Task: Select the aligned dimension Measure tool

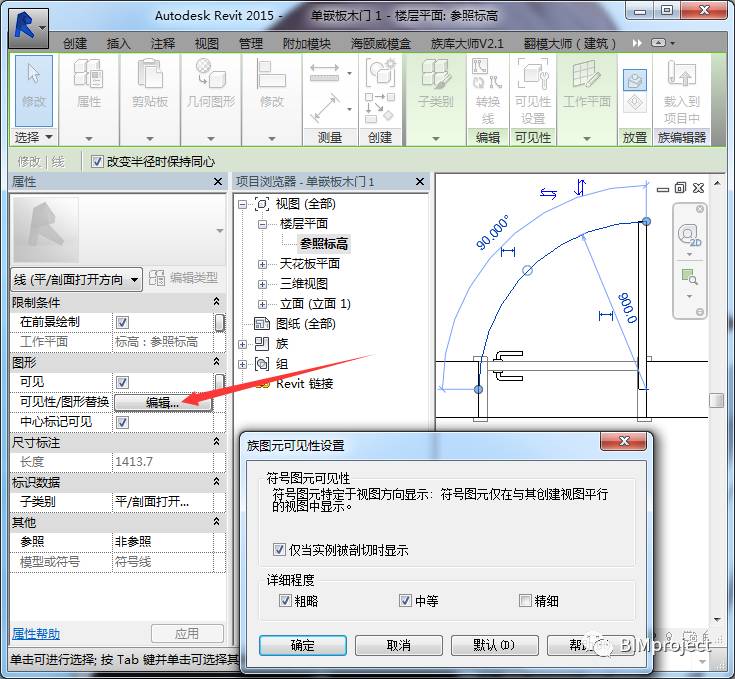Action: [324, 73]
